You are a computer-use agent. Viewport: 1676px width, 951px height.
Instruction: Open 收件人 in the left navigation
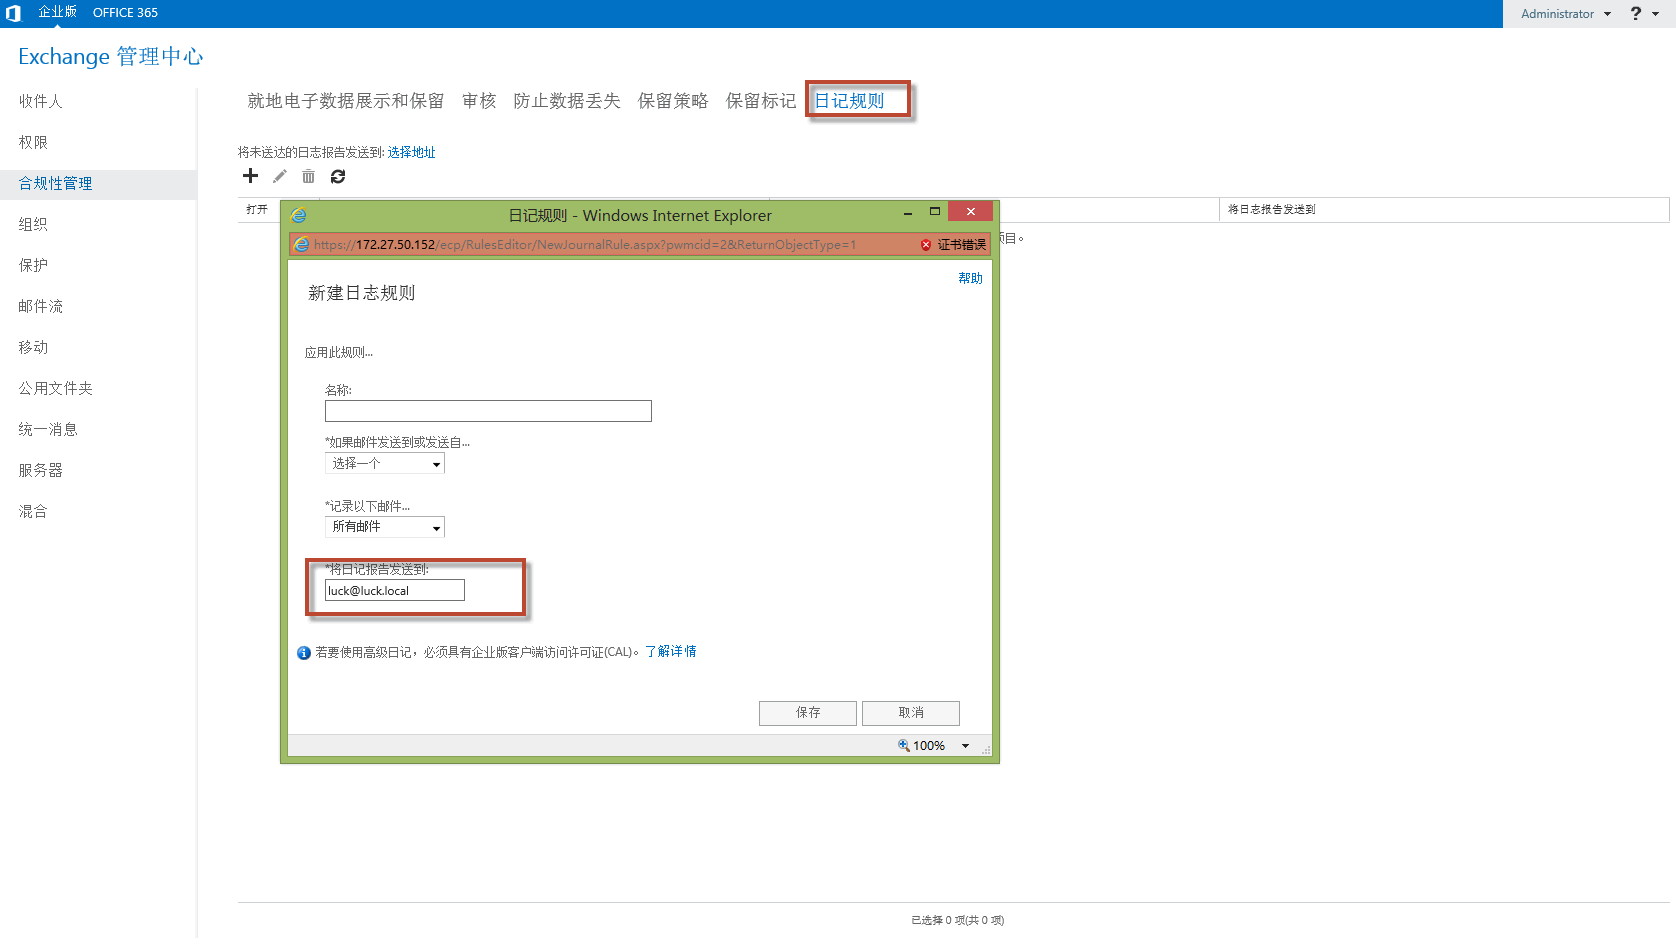pyautogui.click(x=40, y=101)
